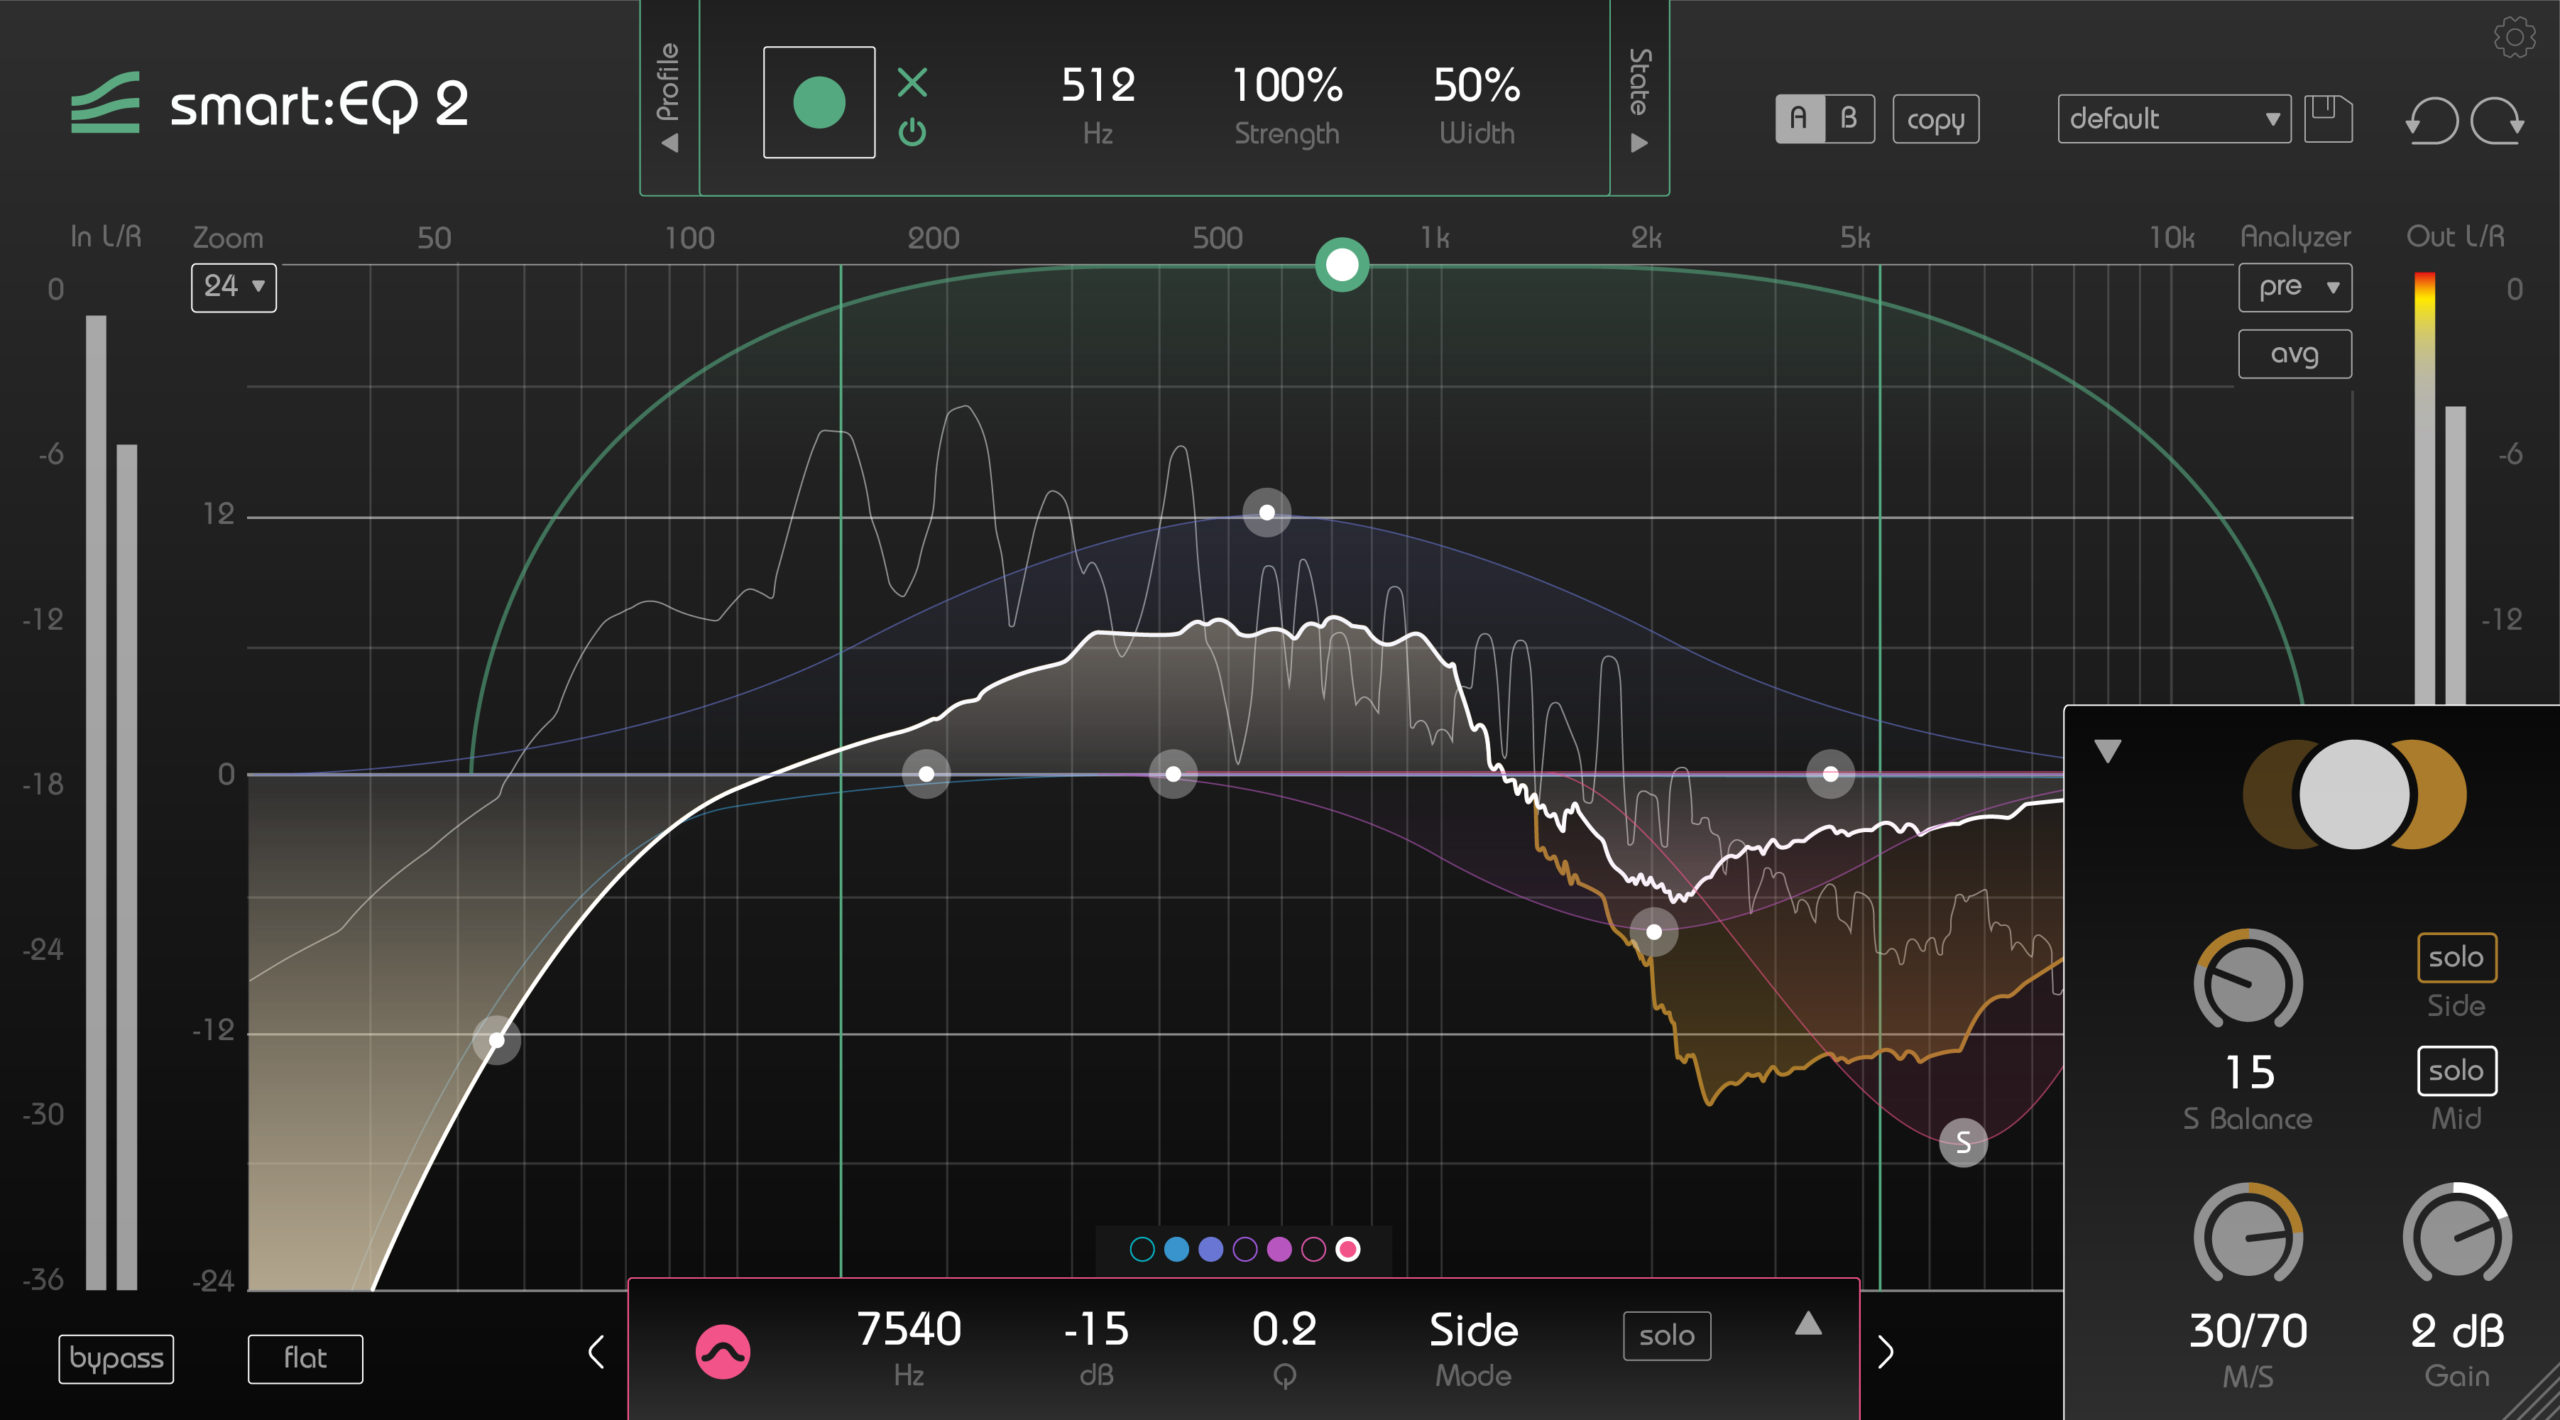
Task: Open the settings gear
Action: (2514, 38)
